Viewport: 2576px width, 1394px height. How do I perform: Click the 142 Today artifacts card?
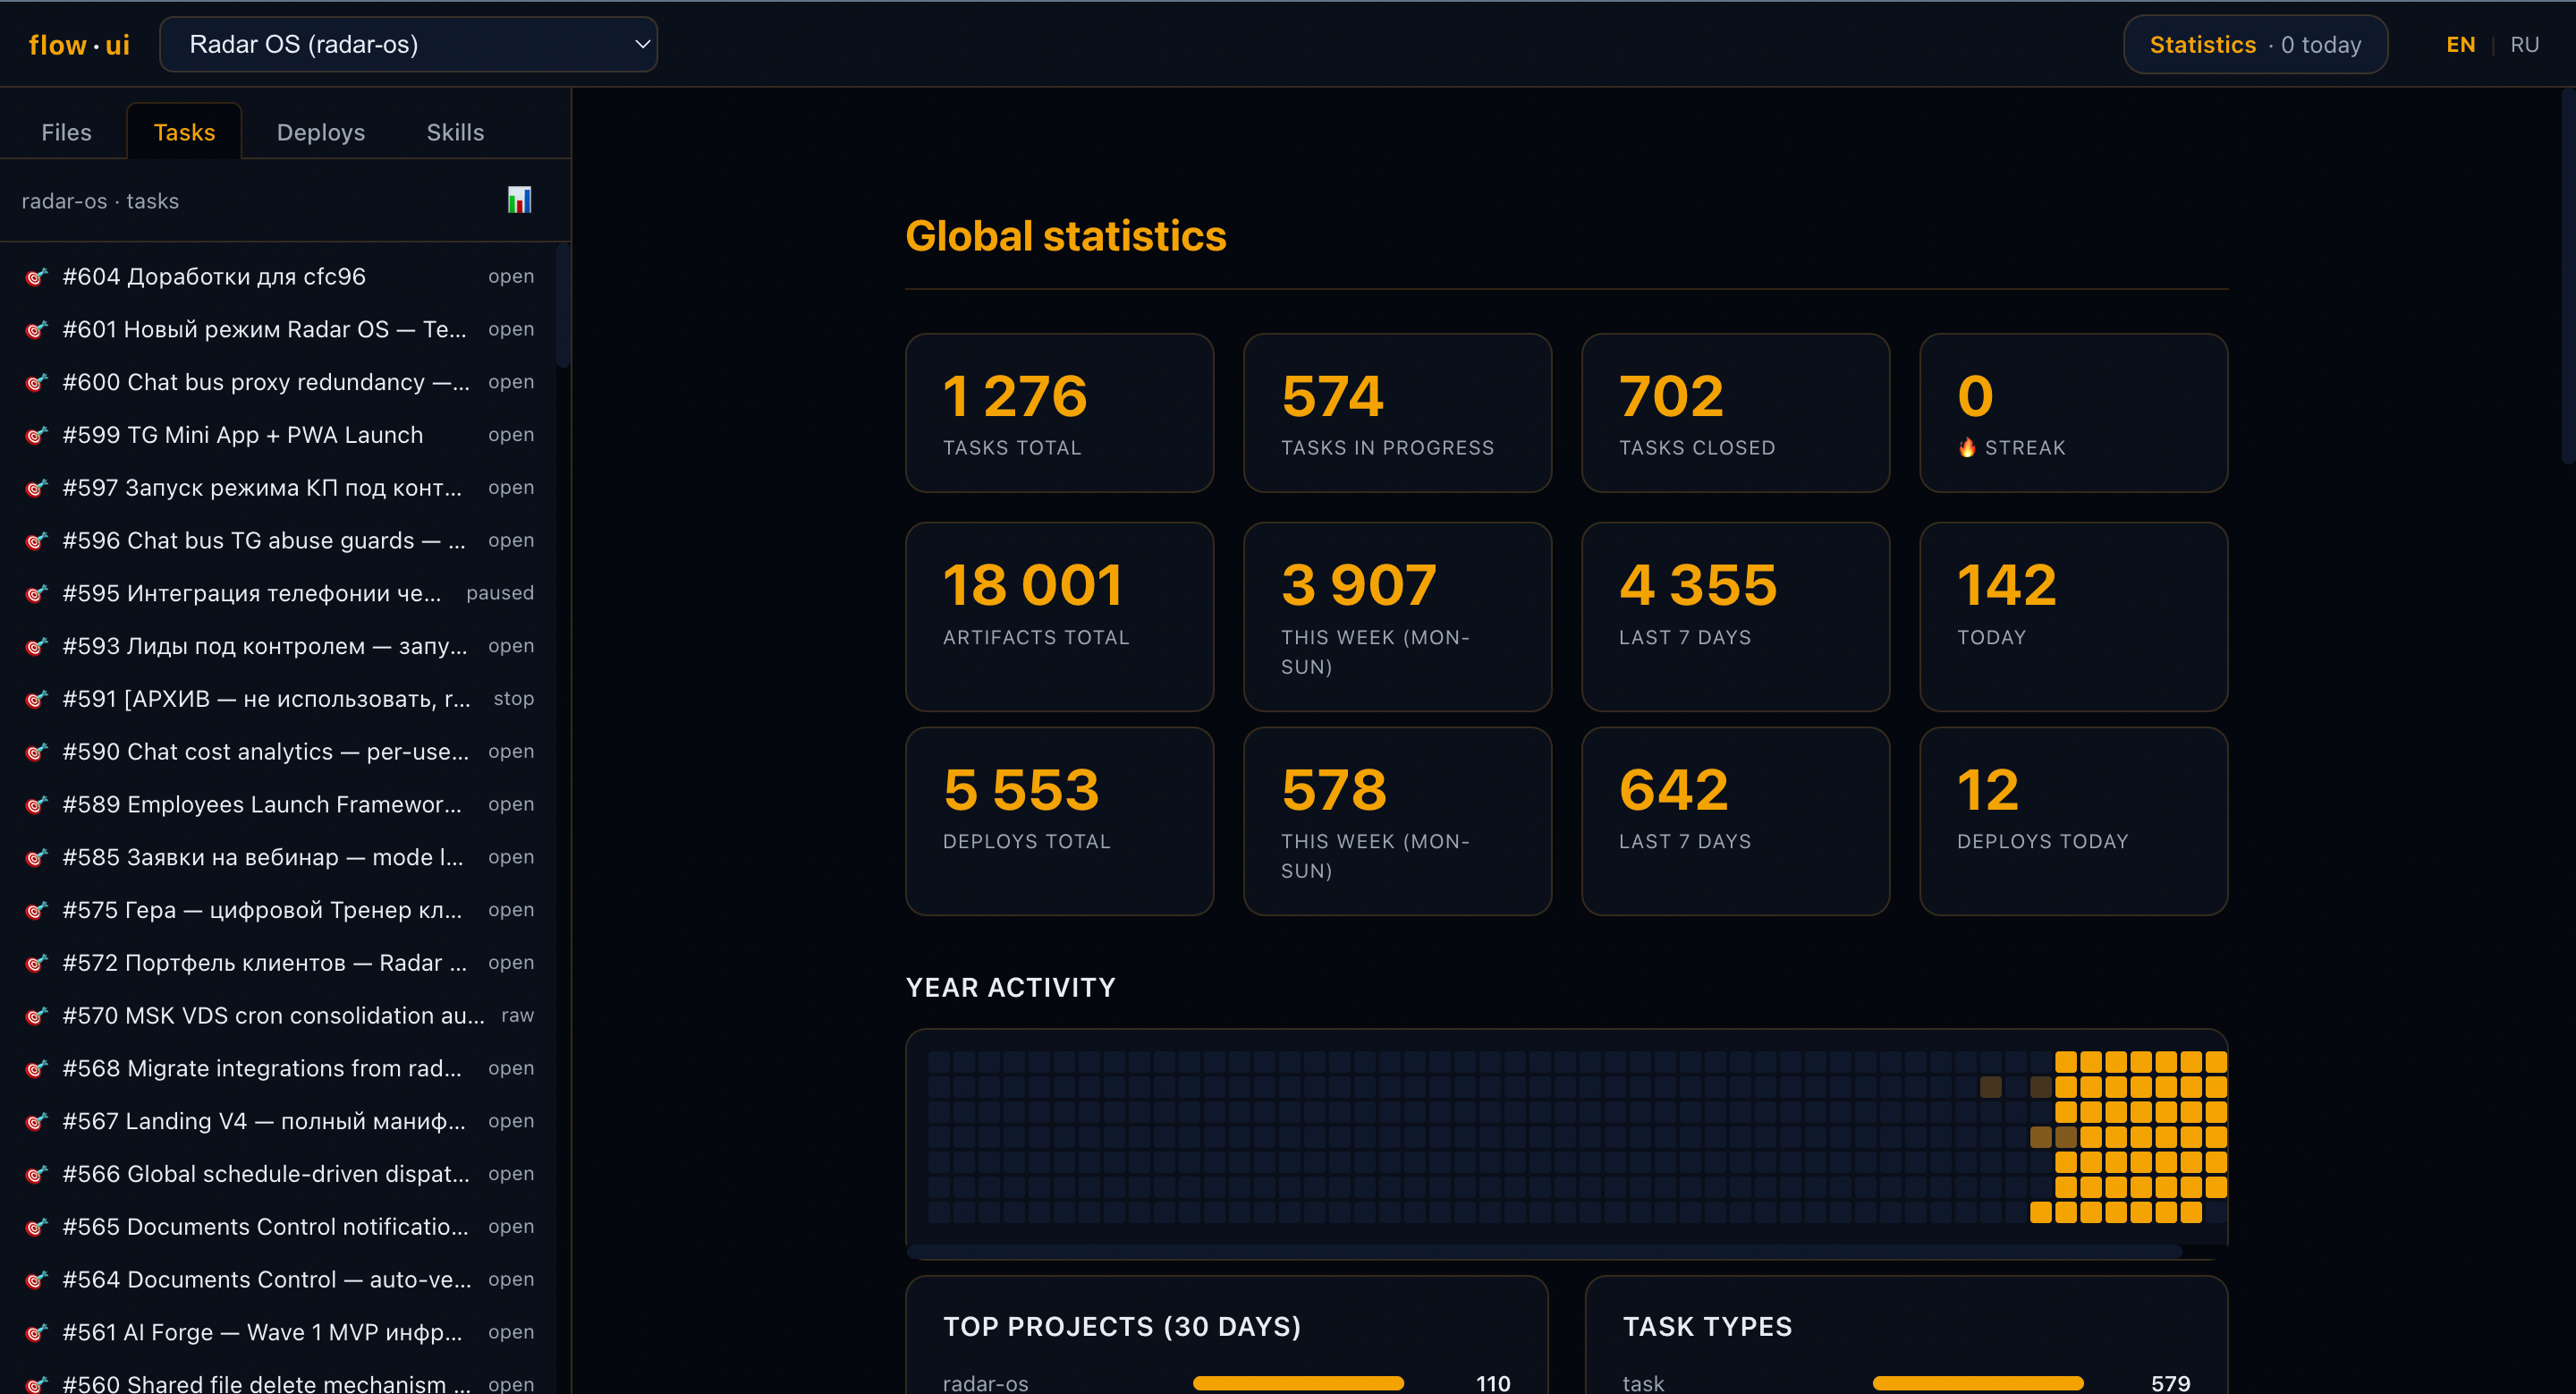[2073, 616]
